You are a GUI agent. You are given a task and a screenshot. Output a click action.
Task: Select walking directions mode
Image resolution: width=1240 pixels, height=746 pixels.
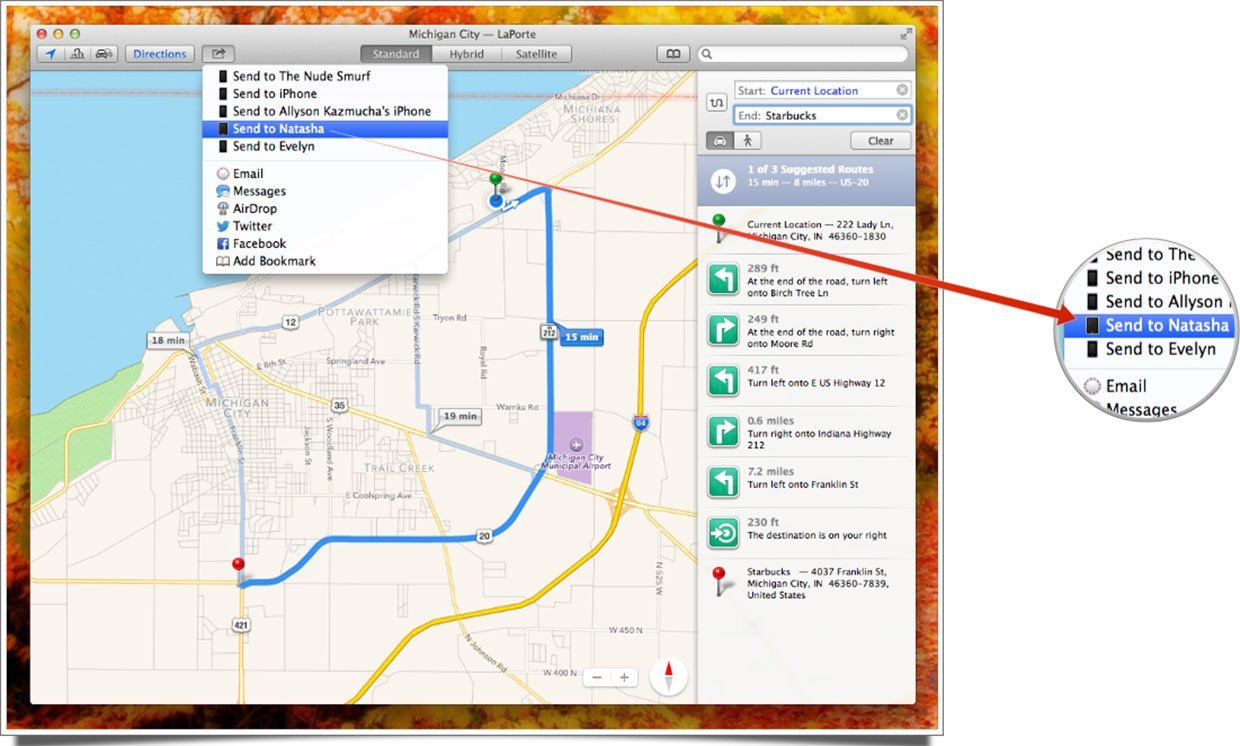click(x=748, y=141)
